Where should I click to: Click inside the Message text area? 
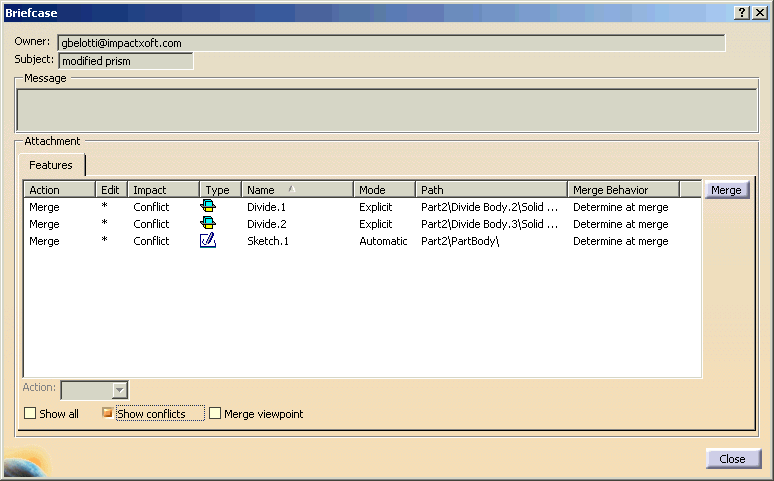385,110
